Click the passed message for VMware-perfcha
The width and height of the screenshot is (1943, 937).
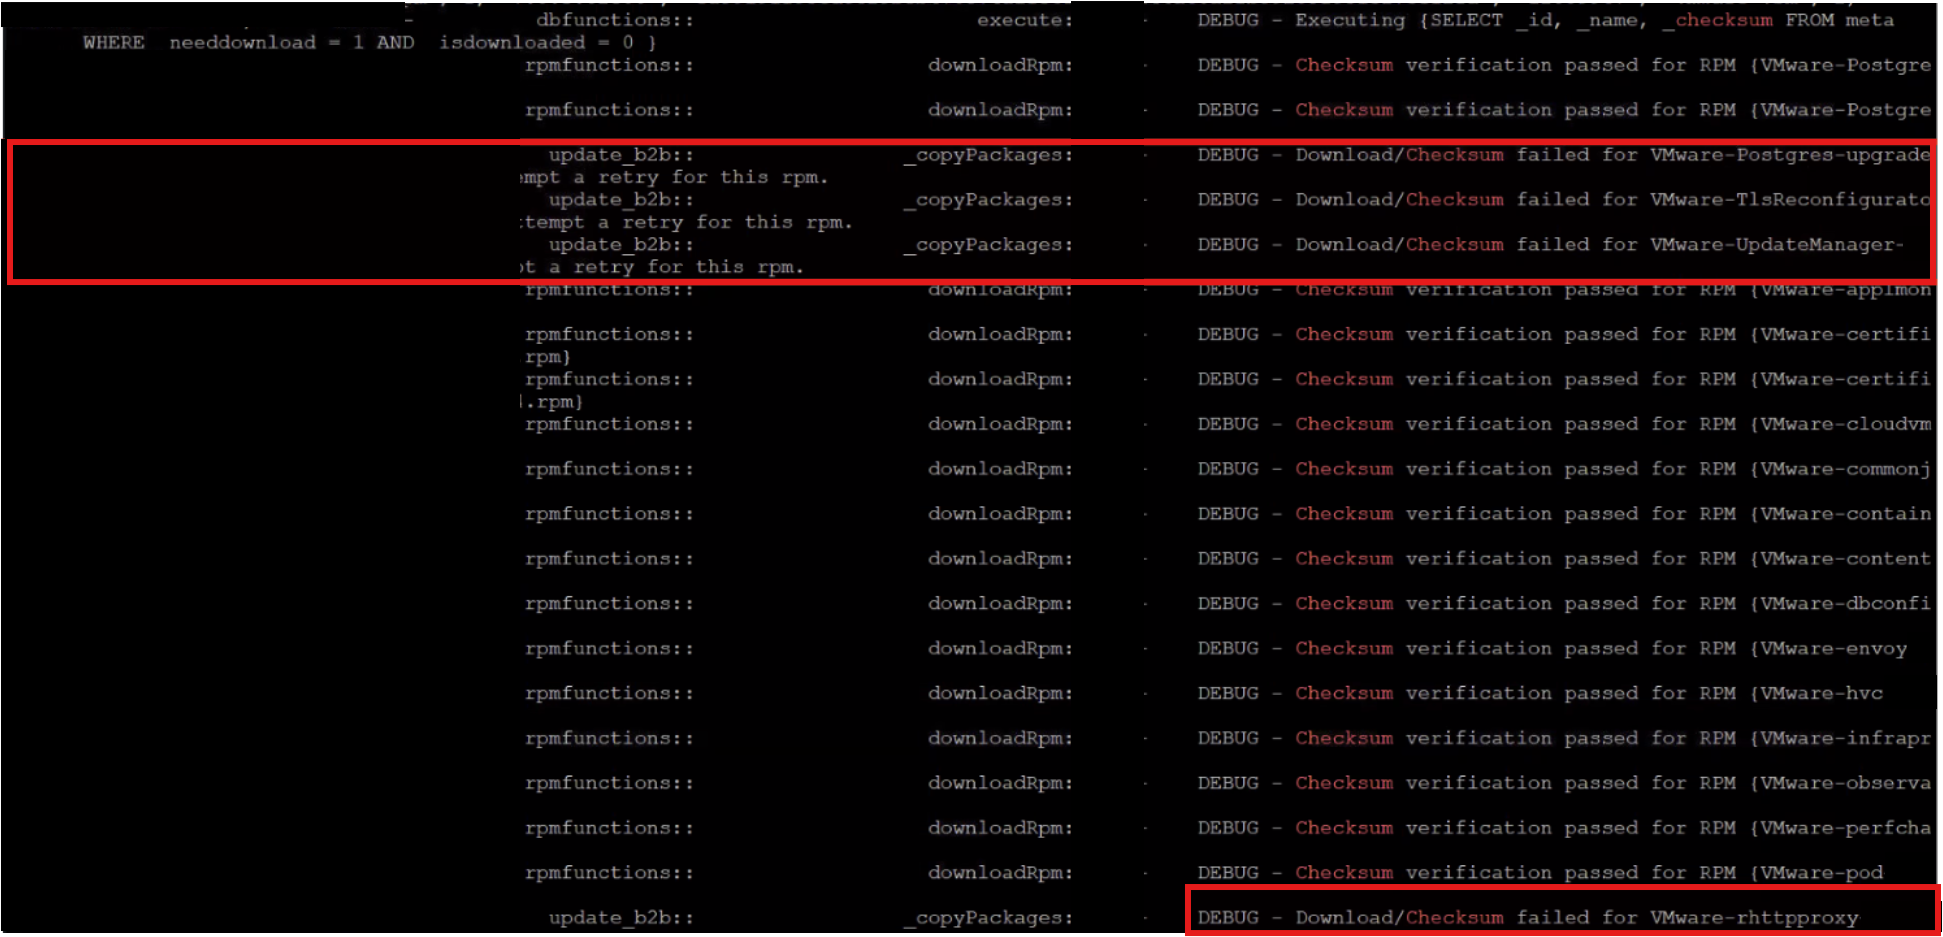[x=1612, y=829]
